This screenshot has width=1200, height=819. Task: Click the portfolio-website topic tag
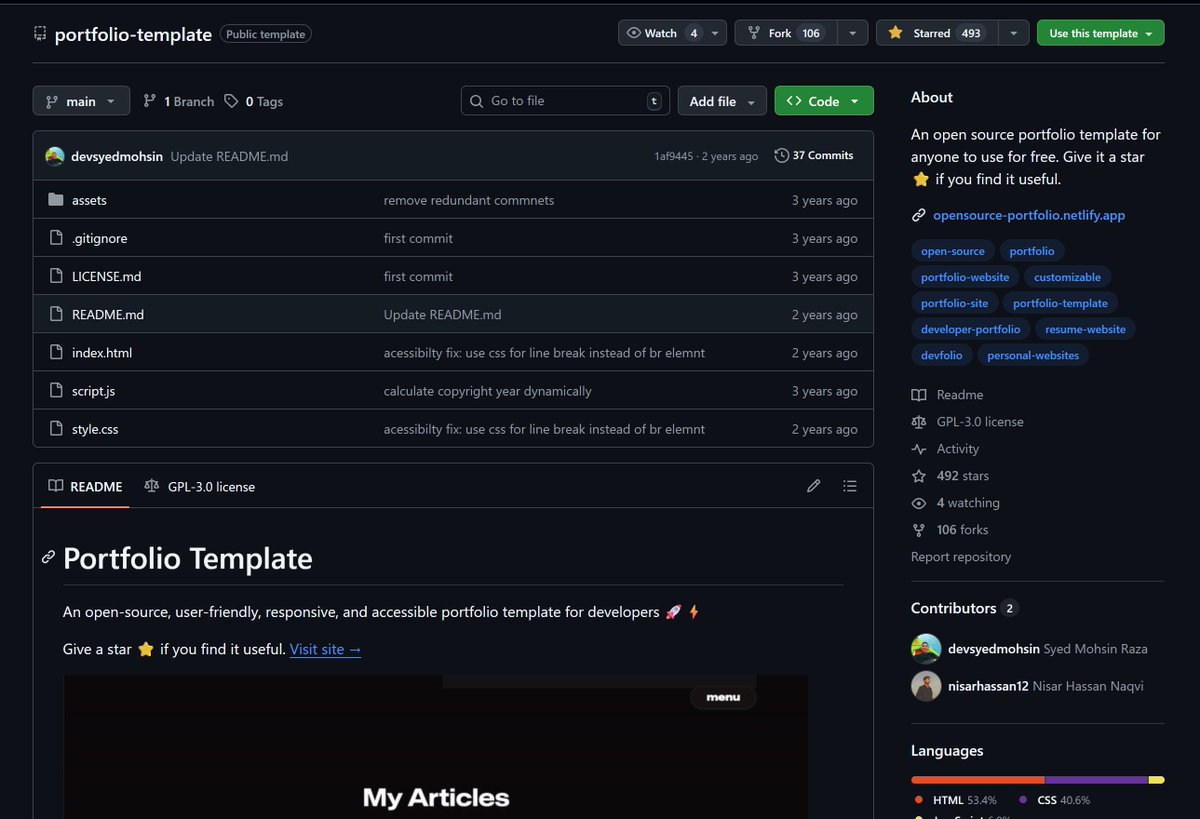click(965, 277)
